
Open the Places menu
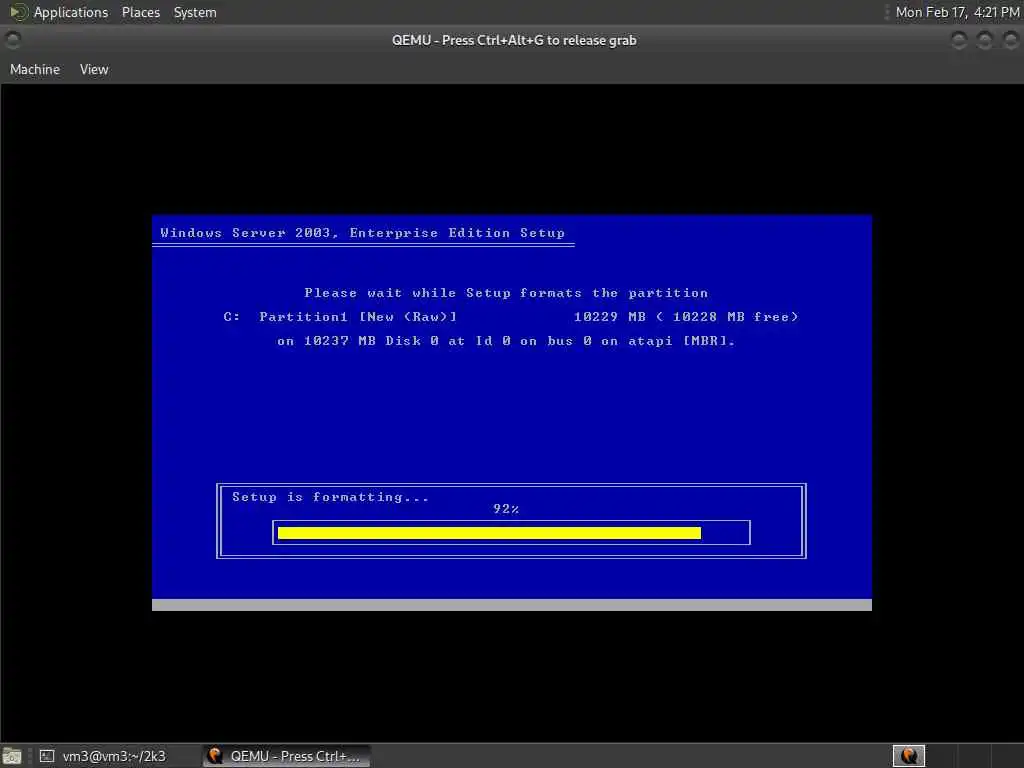tap(140, 12)
